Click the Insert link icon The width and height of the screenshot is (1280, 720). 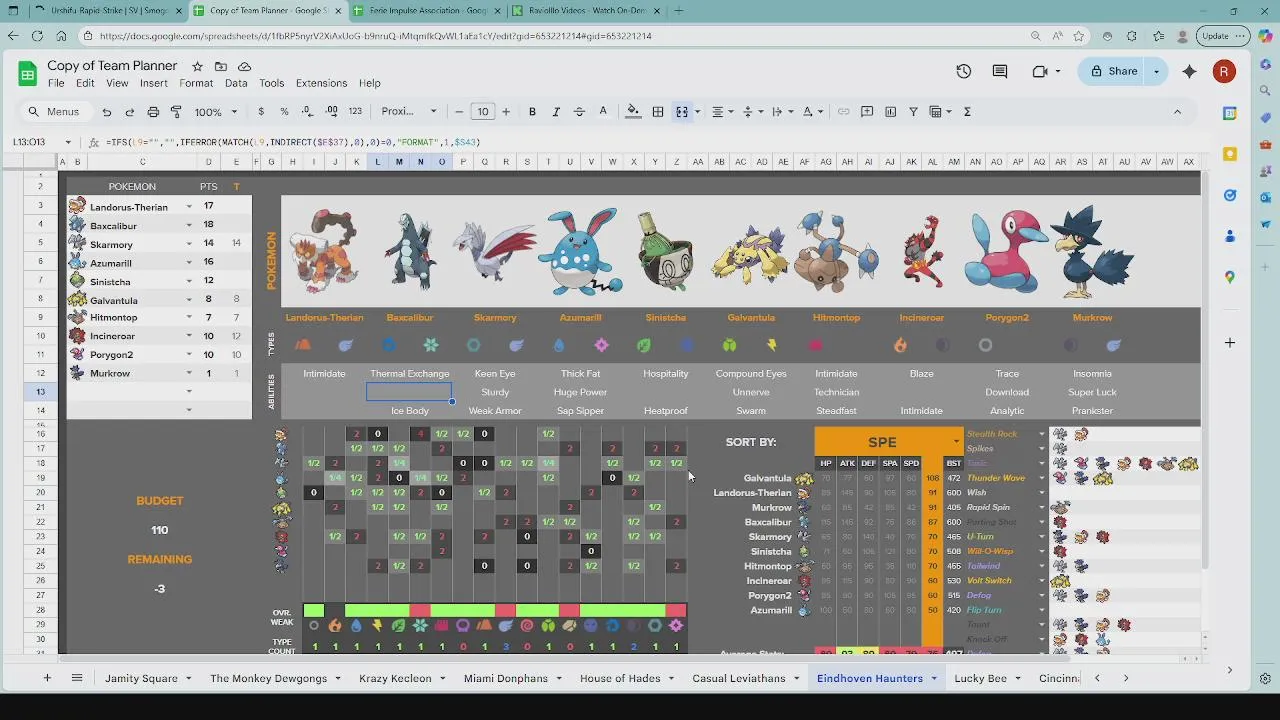tap(843, 112)
